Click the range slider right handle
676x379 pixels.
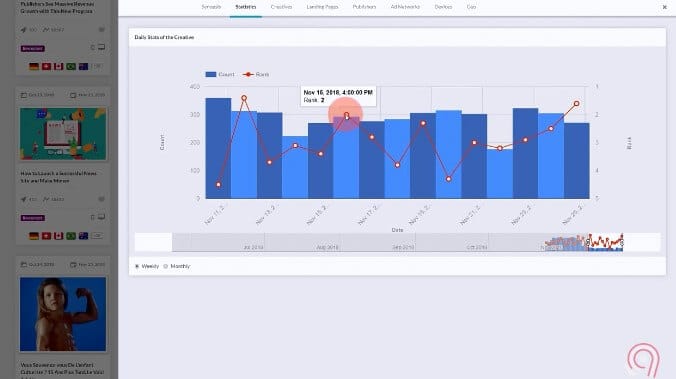pyautogui.click(x=622, y=242)
